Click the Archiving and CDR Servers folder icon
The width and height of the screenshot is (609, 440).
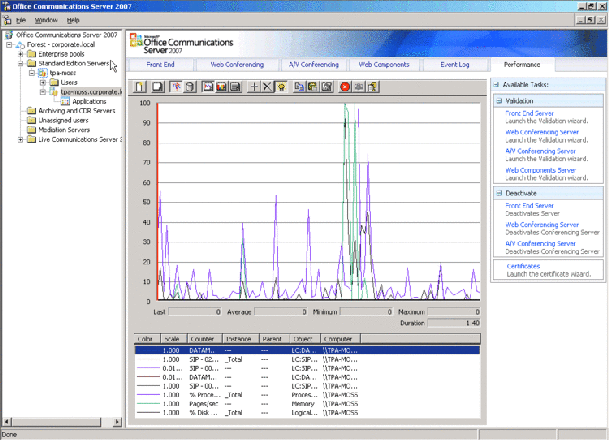pos(31,111)
